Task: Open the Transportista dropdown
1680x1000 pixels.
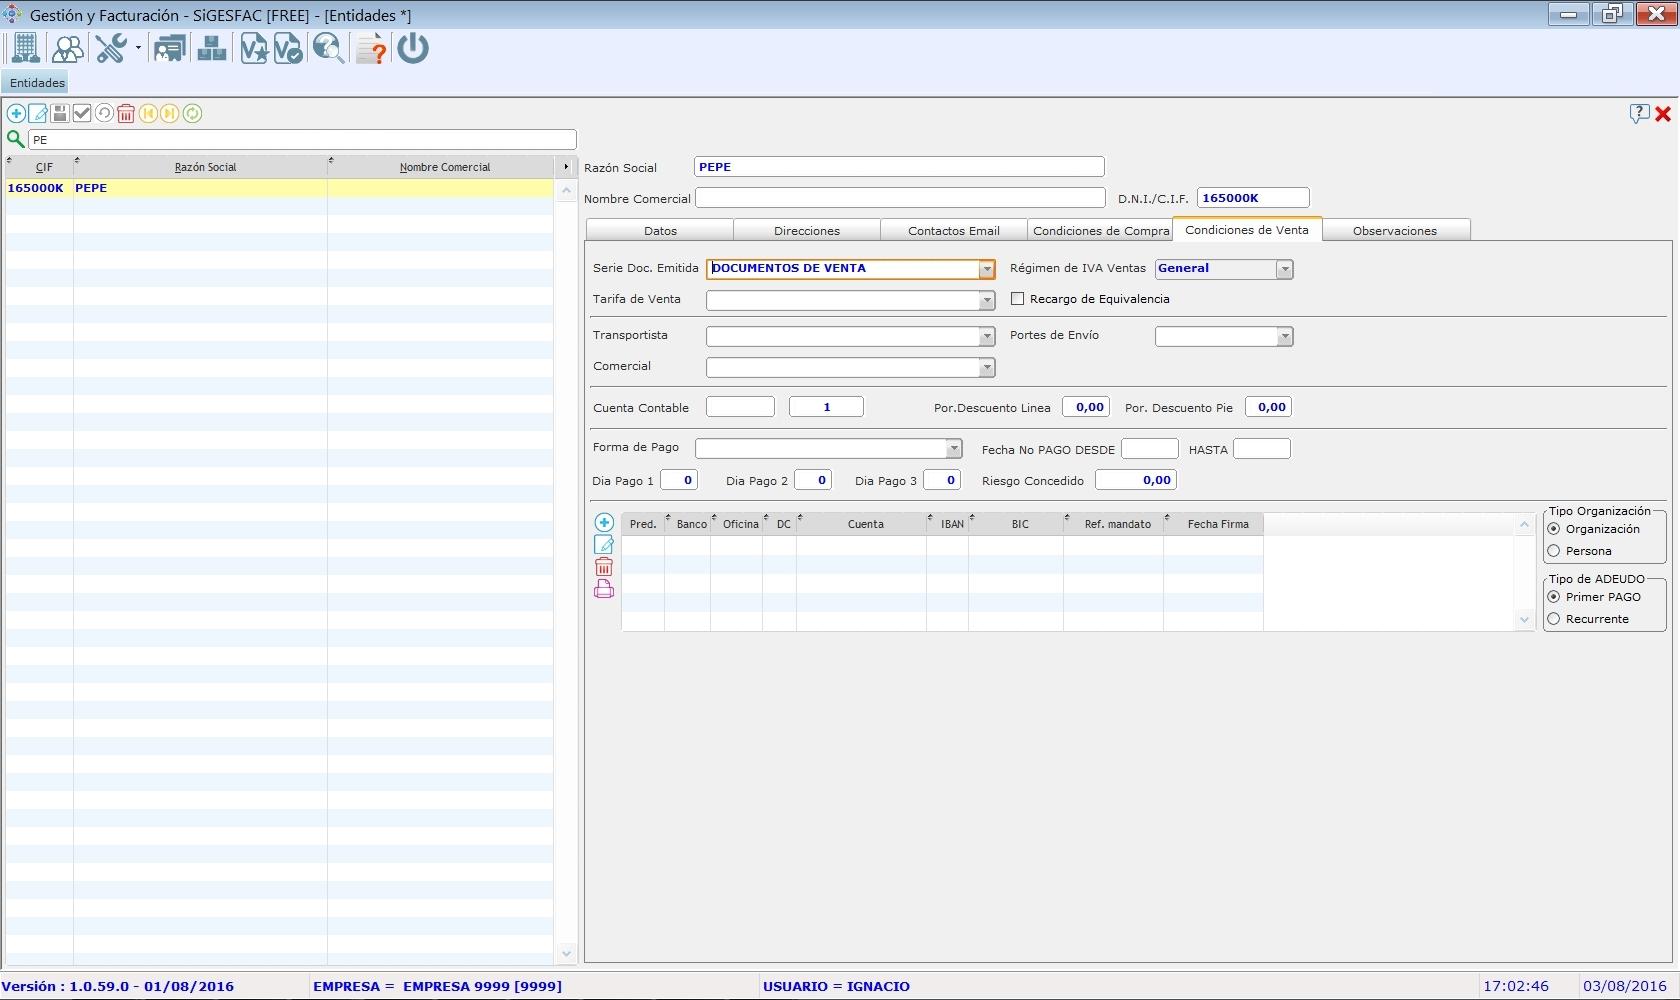Action: click(987, 336)
